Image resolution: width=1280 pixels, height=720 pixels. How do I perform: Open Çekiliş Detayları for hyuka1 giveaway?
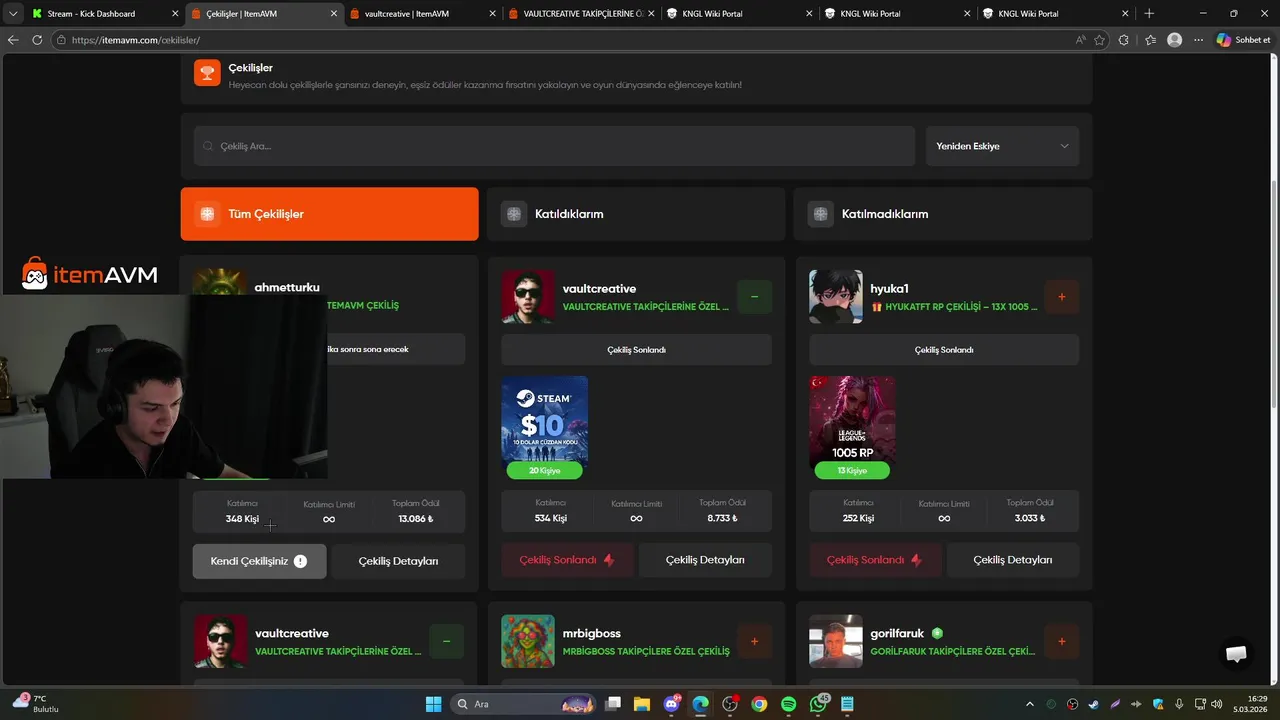[x=1013, y=560]
